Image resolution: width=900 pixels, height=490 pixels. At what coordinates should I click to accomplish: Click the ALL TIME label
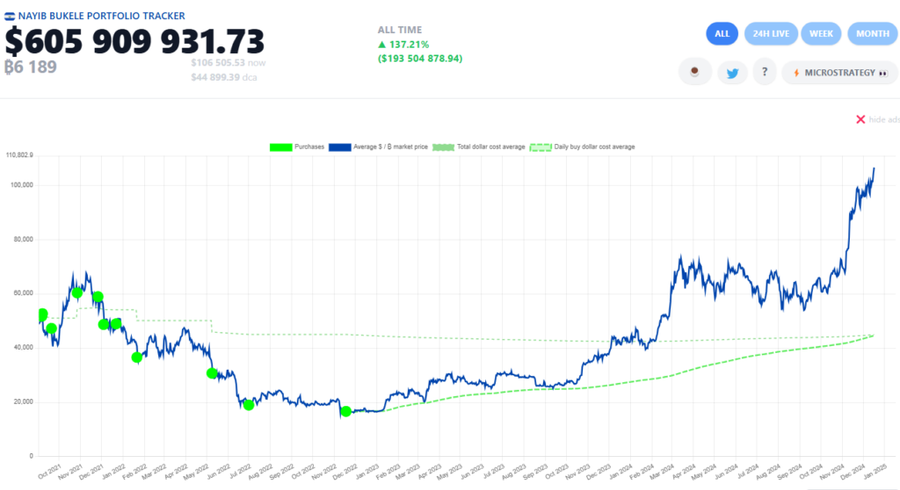coord(399,30)
